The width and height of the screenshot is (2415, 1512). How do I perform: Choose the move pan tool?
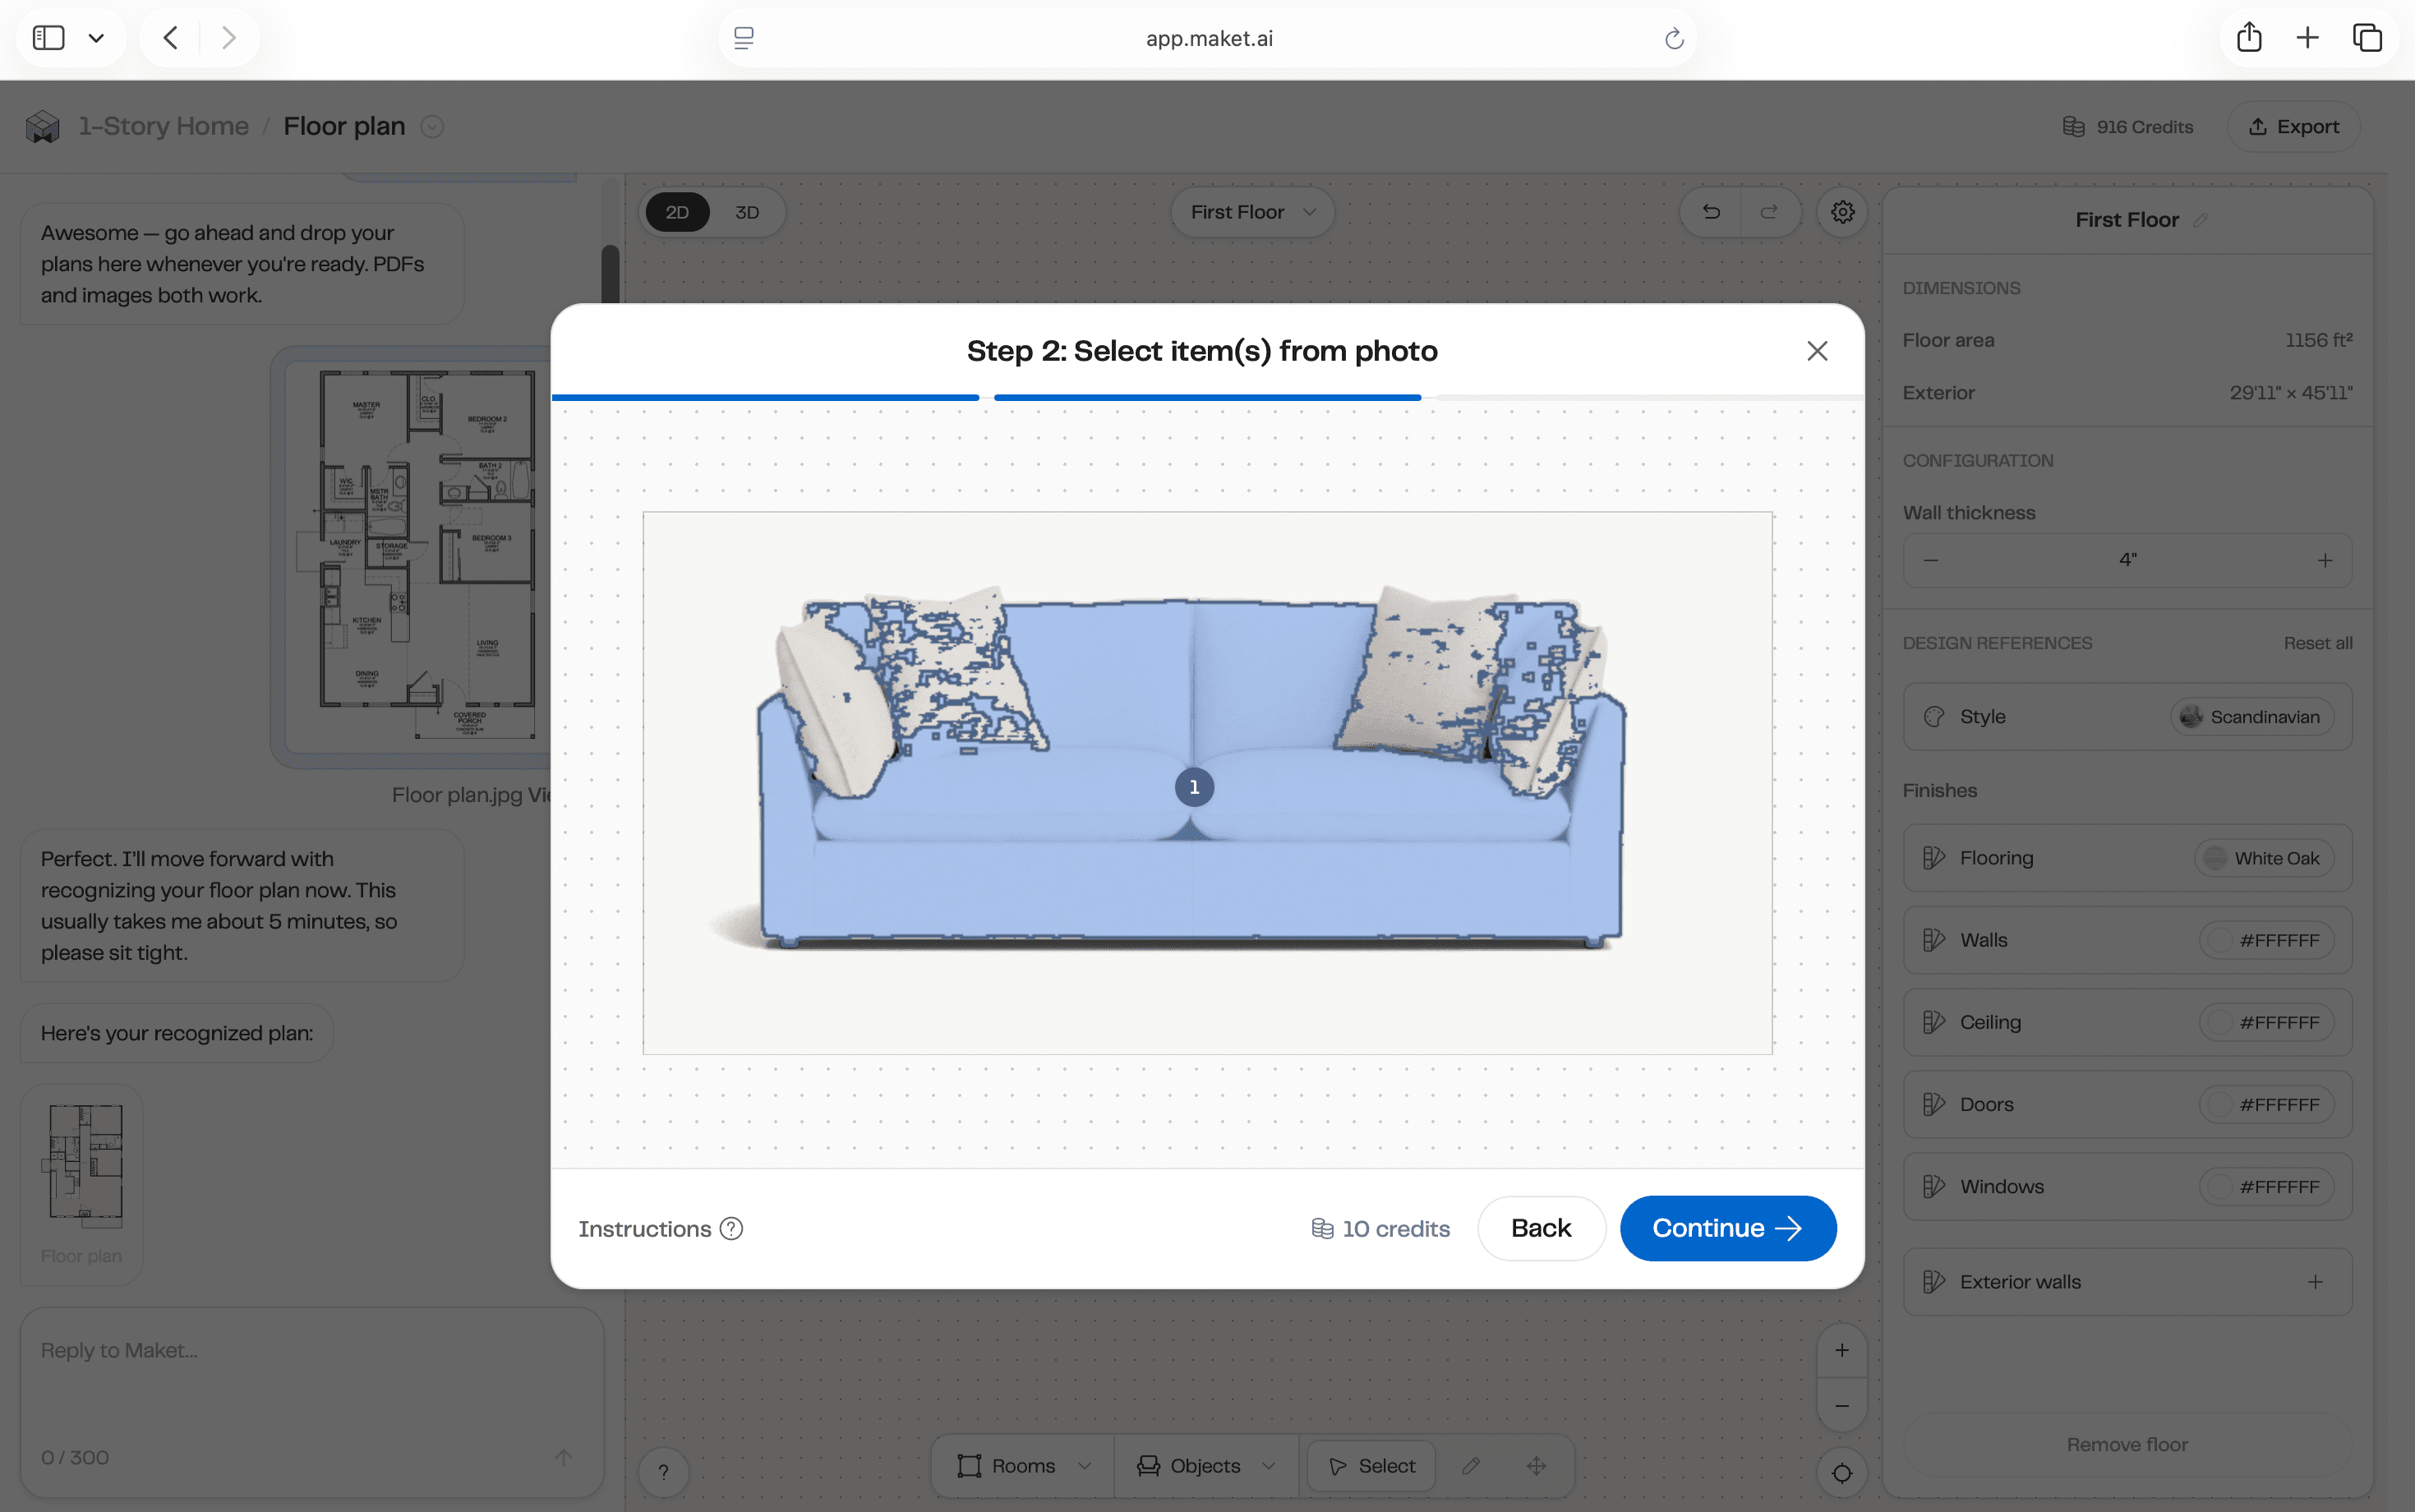tap(1537, 1466)
